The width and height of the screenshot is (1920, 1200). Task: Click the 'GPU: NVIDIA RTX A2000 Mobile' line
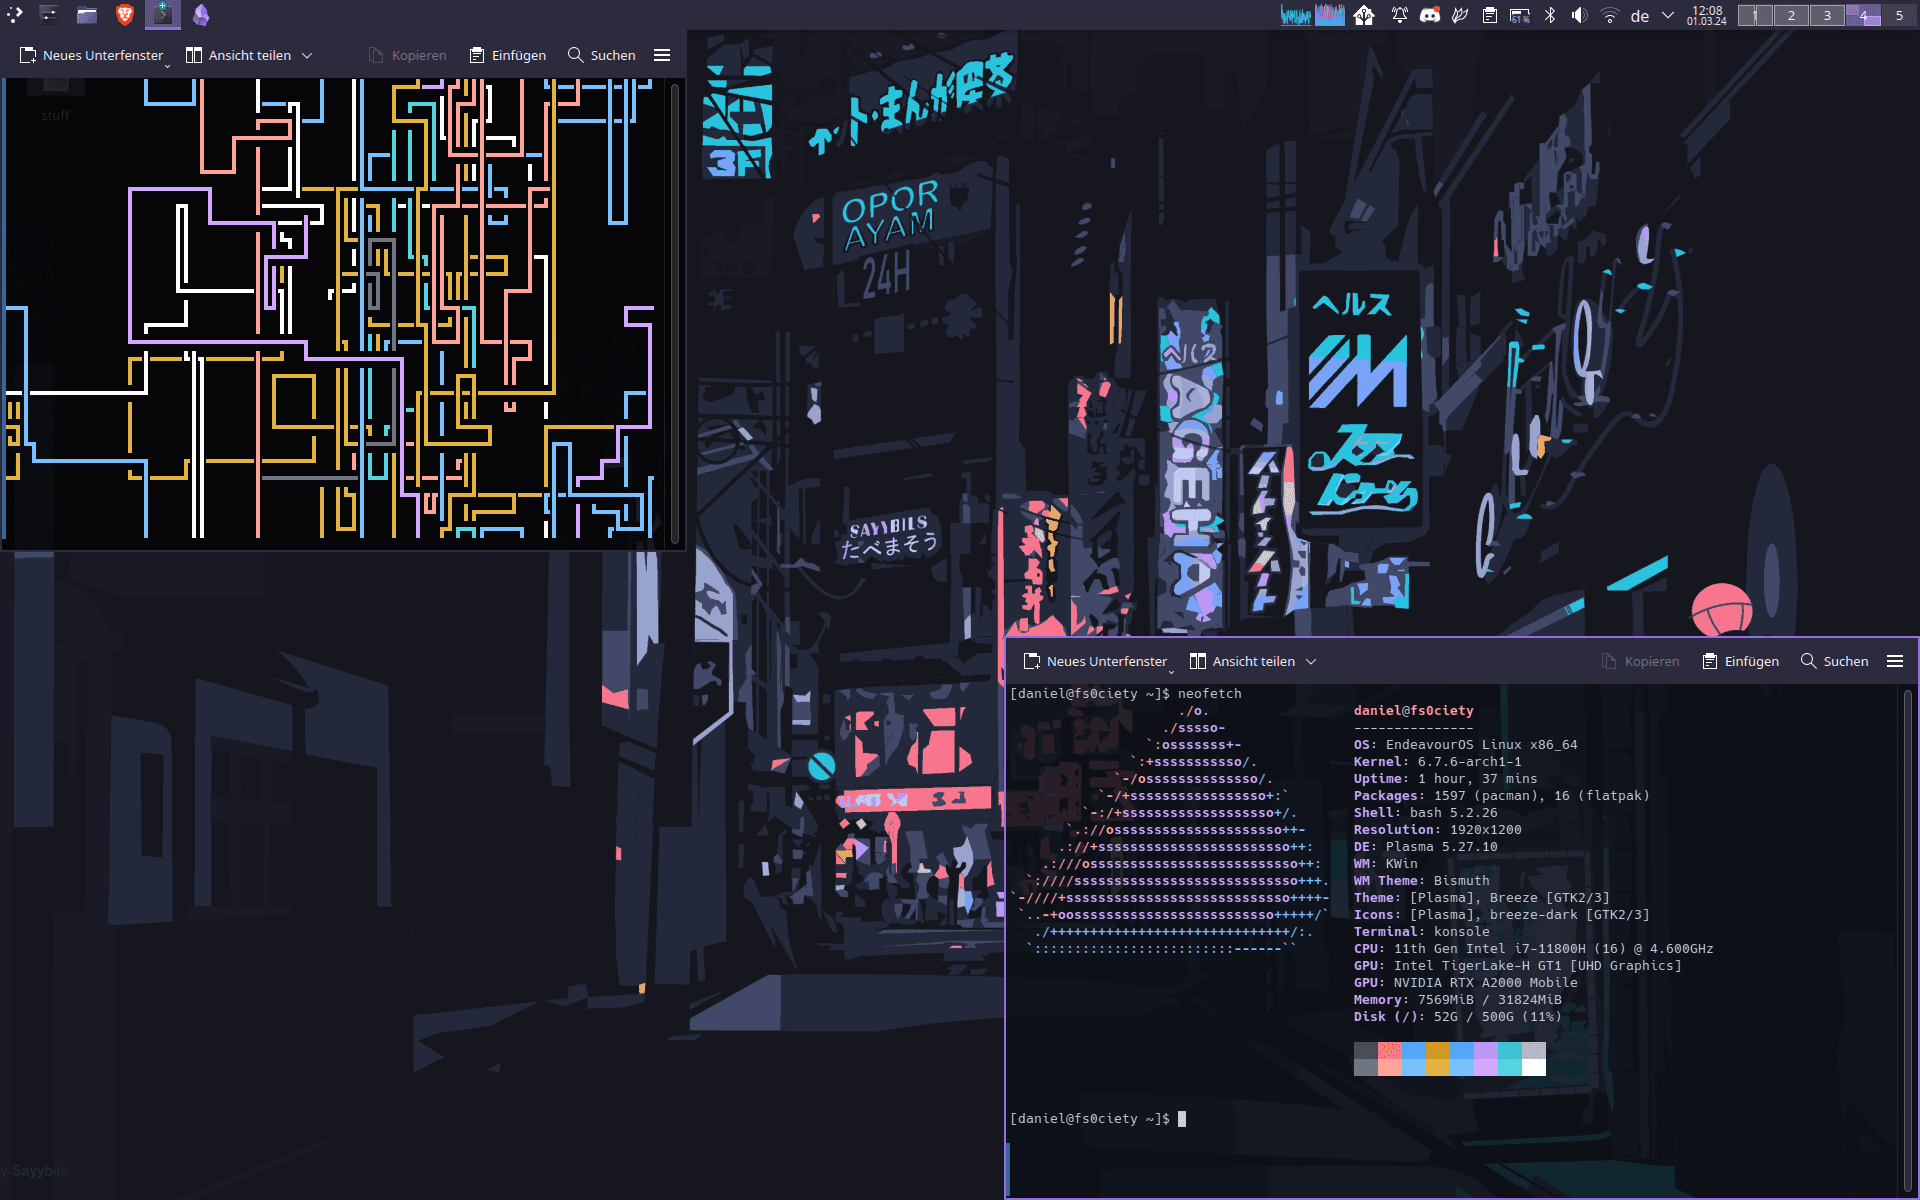point(1465,983)
